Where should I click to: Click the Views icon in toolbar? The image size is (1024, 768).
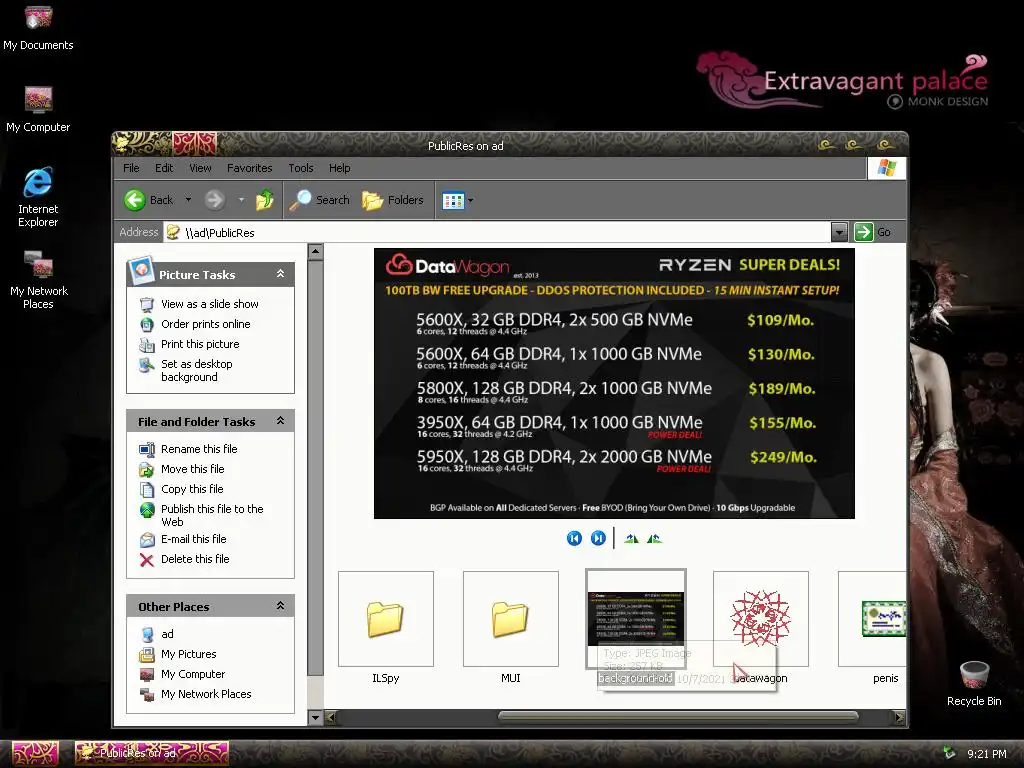[x=453, y=200]
